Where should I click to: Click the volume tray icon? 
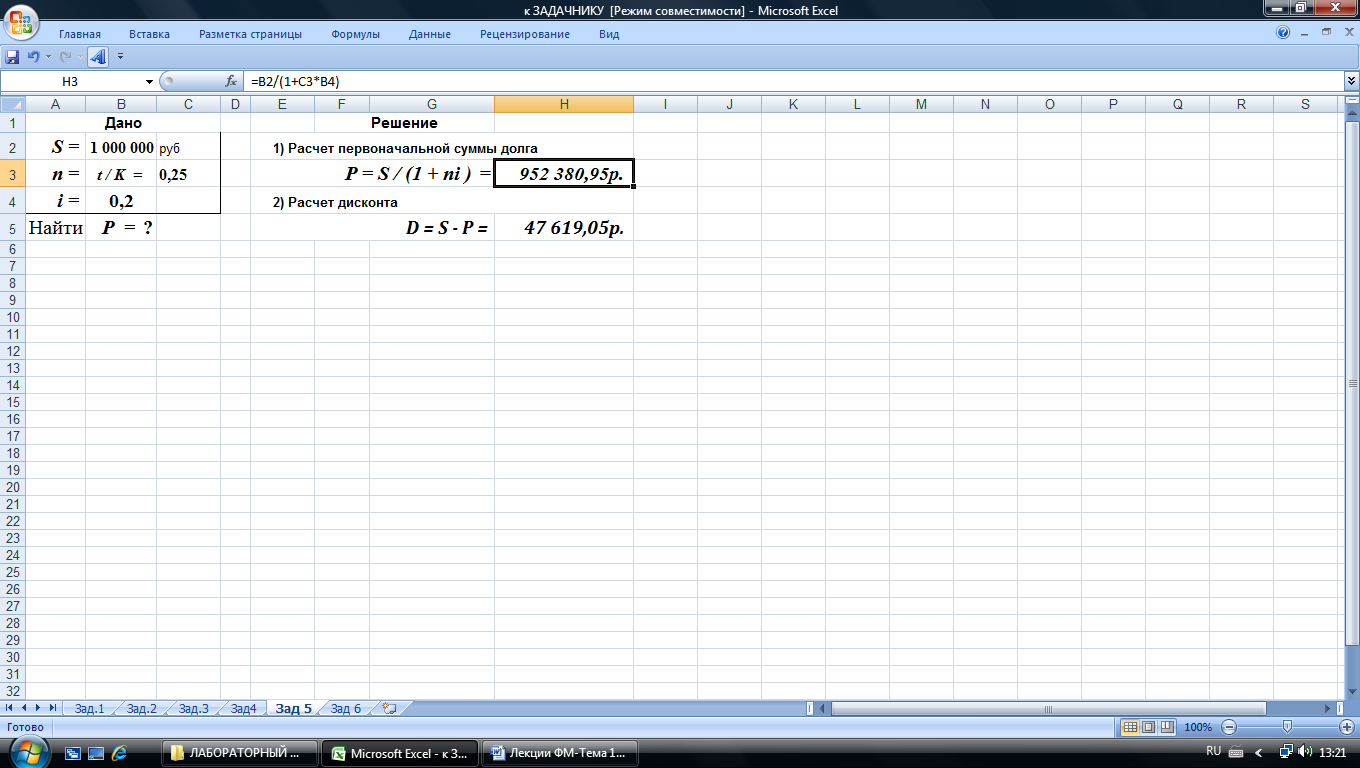[x=1307, y=752]
